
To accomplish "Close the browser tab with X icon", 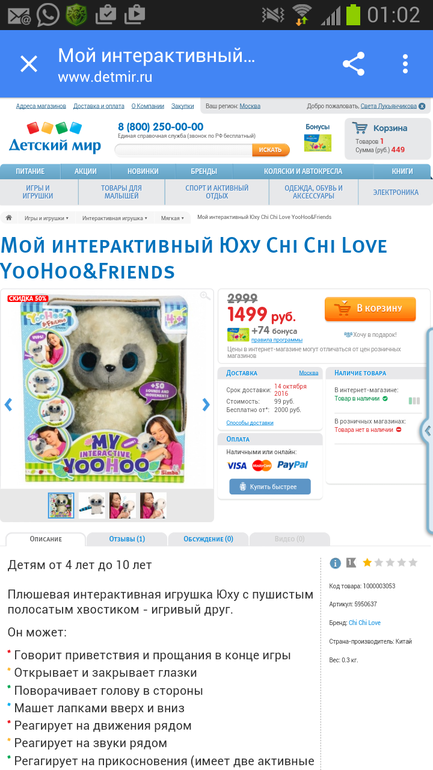I will point(28,64).
